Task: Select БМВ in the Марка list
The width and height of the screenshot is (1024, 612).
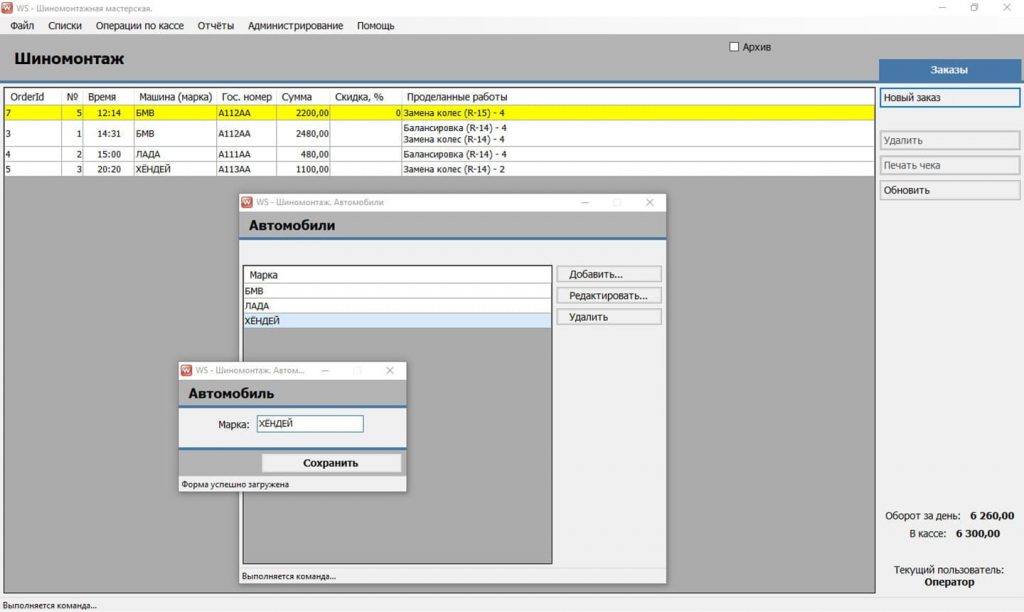Action: pos(397,291)
